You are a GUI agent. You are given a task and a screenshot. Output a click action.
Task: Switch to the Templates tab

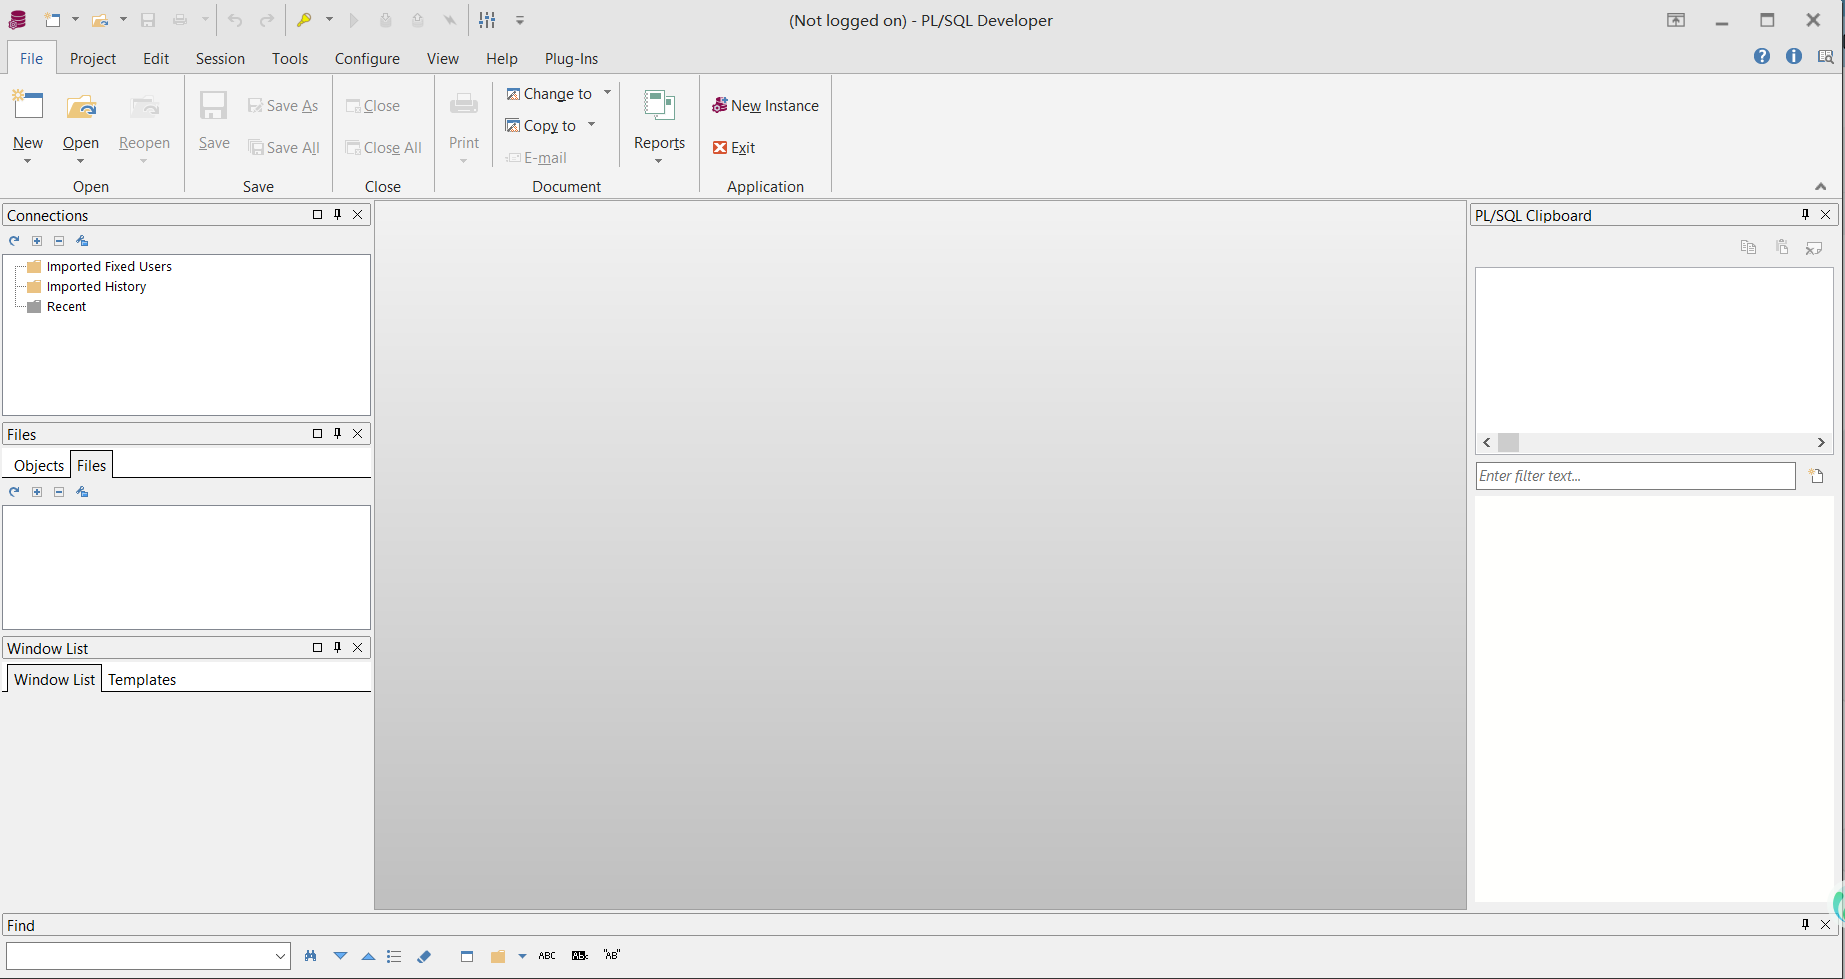tap(142, 680)
